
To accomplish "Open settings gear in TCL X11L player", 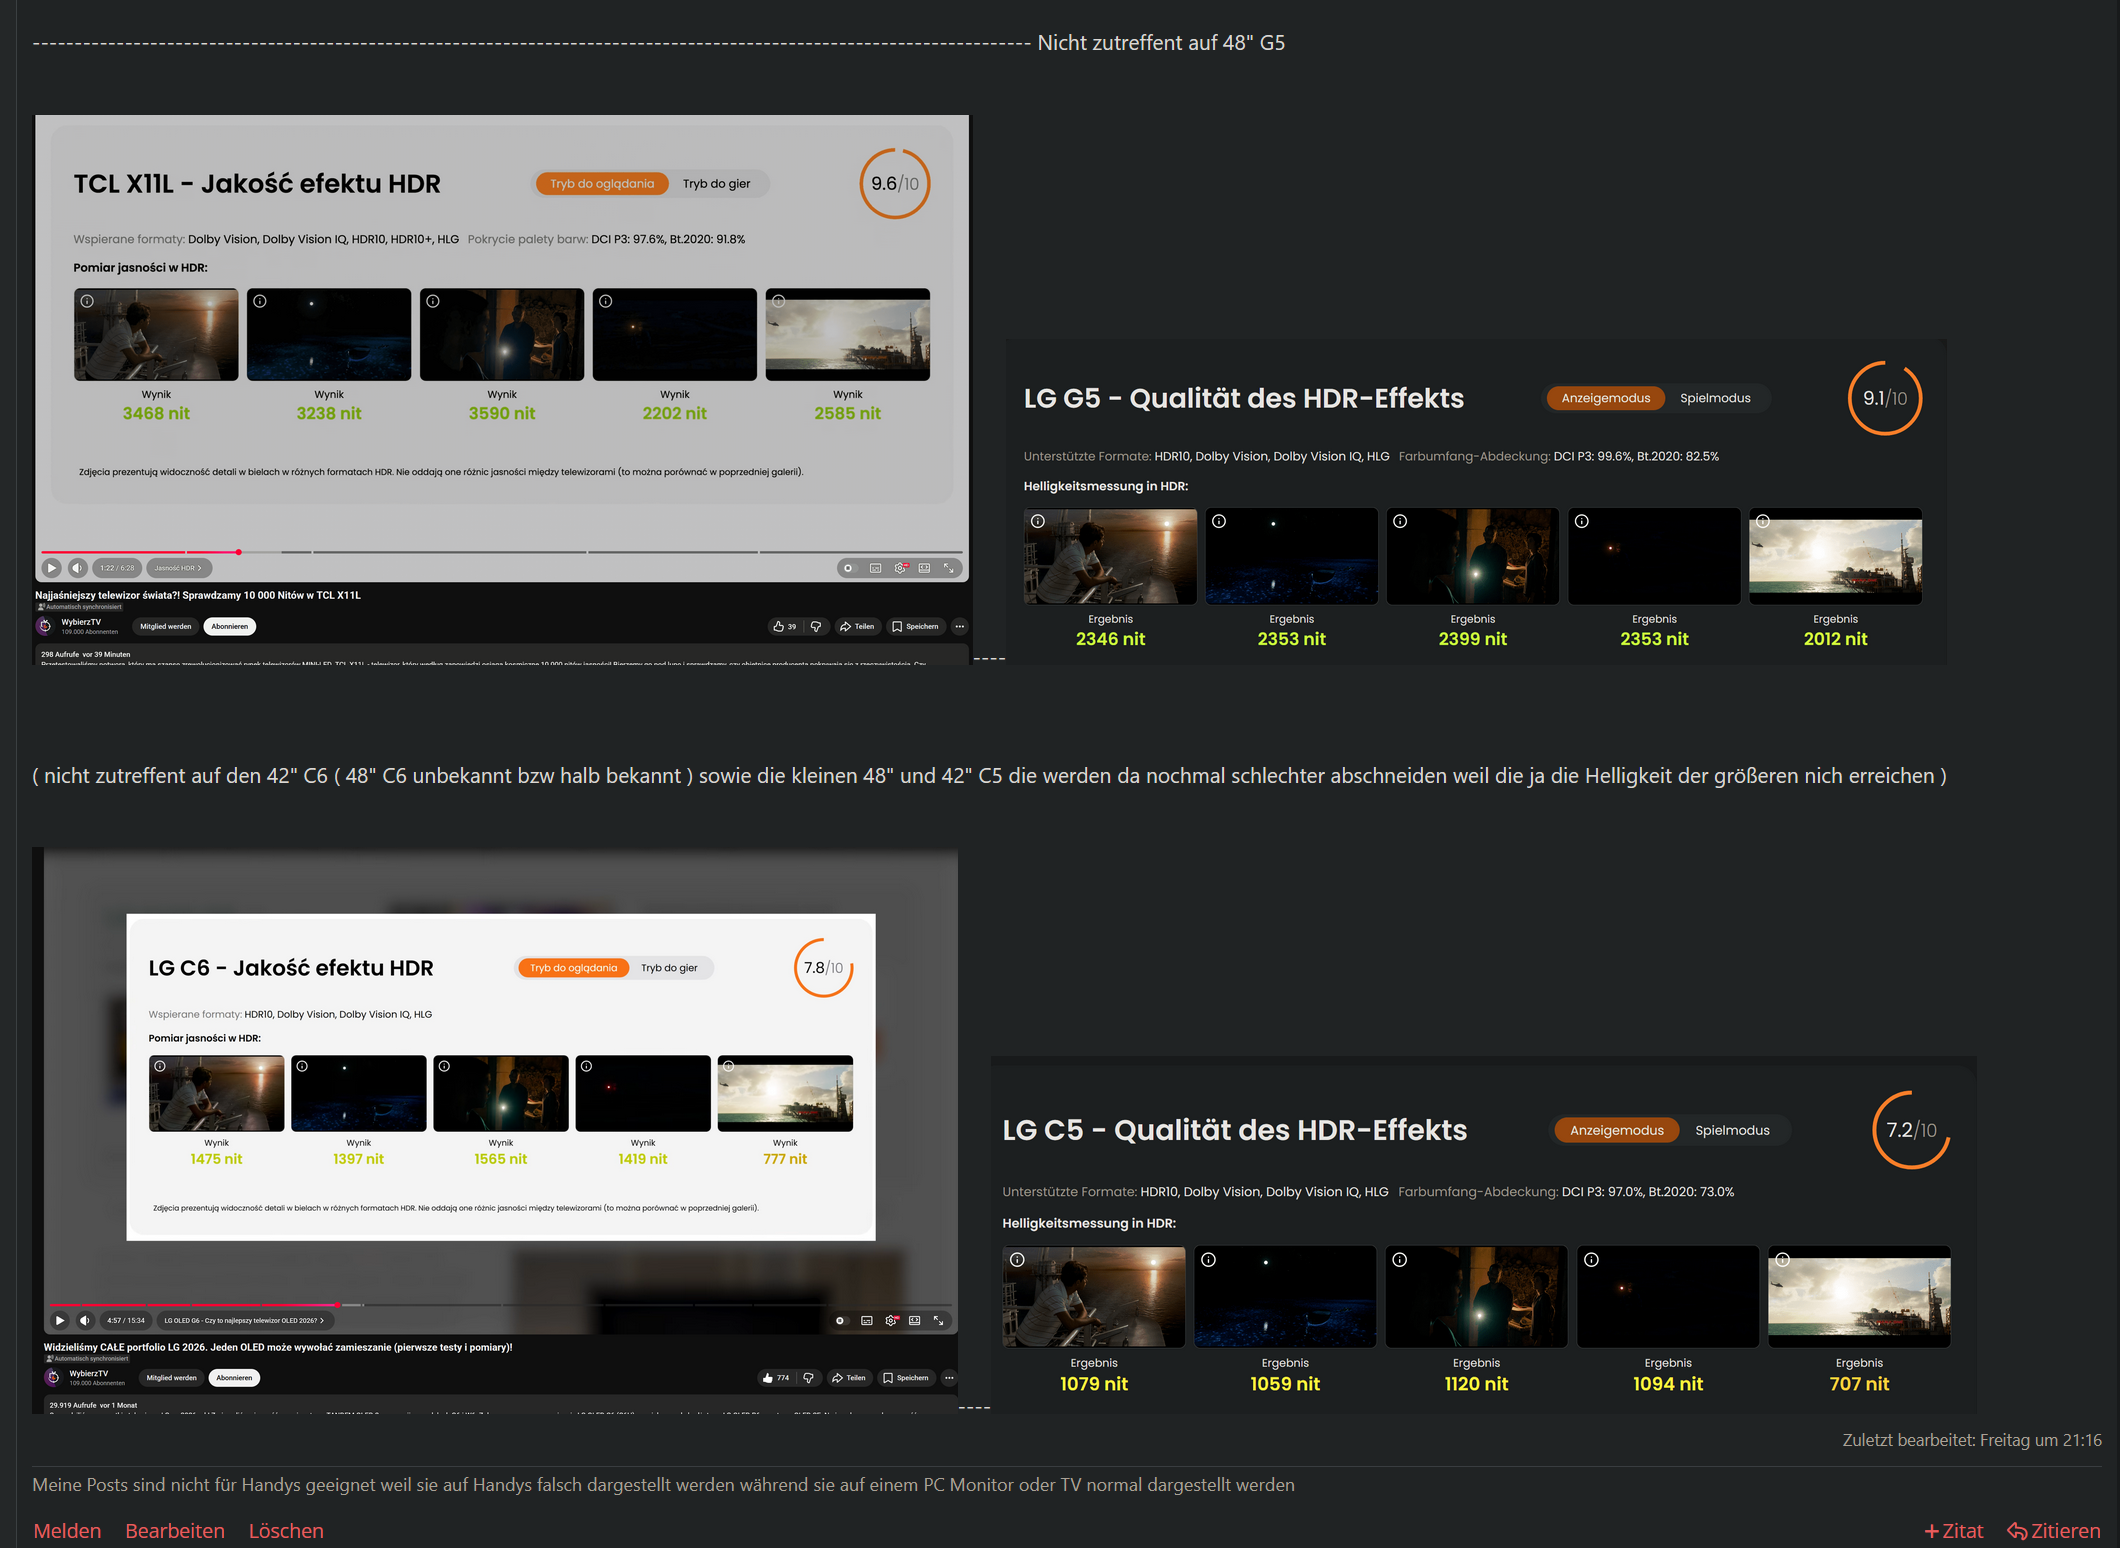I will [900, 568].
